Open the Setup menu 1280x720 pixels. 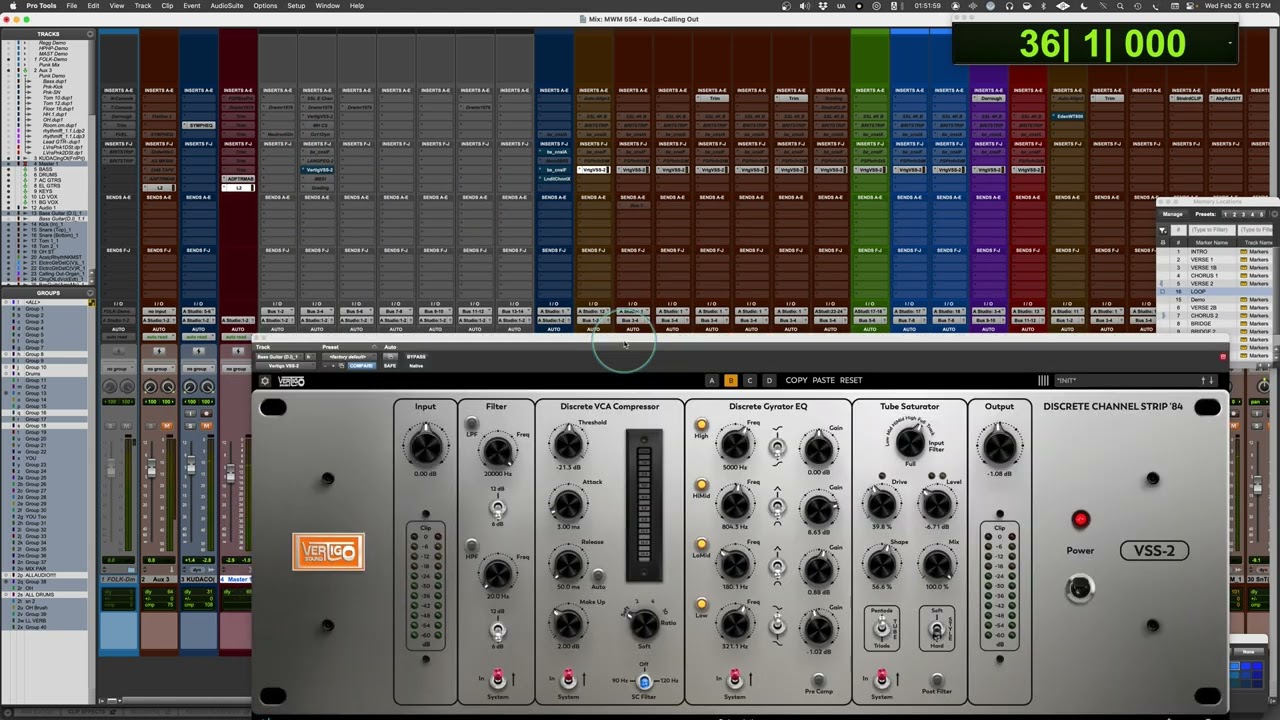point(296,6)
